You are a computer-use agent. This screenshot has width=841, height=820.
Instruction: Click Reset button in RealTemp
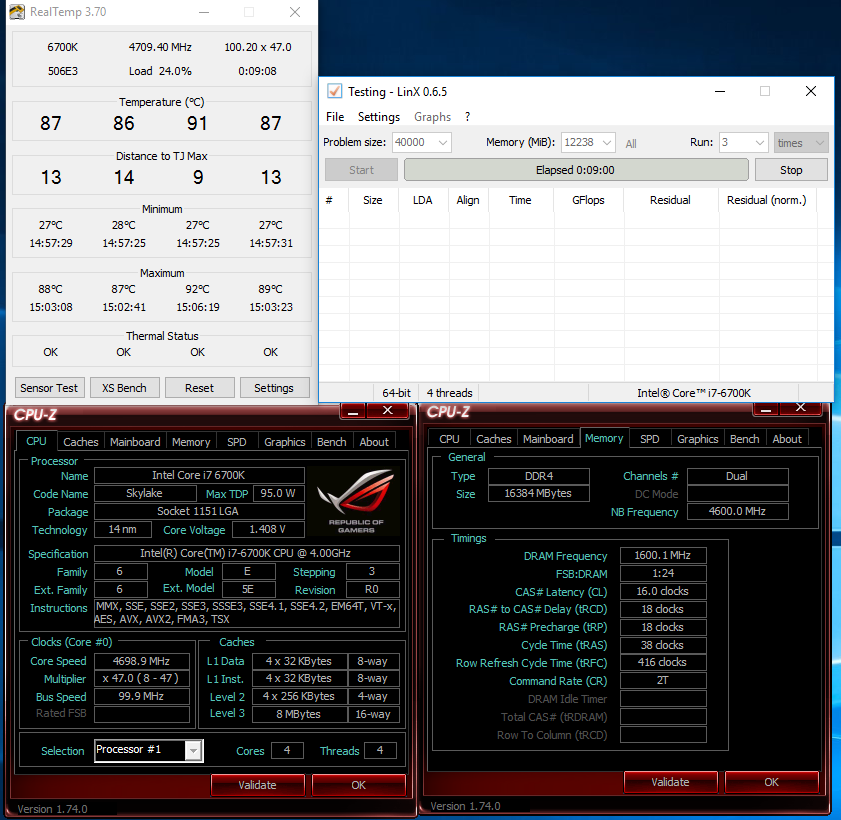(x=200, y=388)
